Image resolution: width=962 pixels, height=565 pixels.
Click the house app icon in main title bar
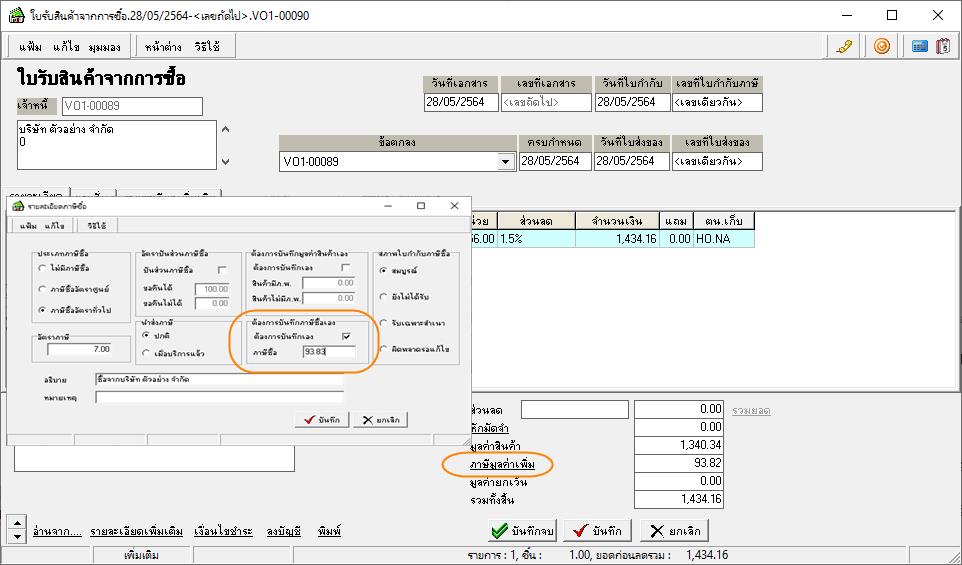click(x=17, y=15)
